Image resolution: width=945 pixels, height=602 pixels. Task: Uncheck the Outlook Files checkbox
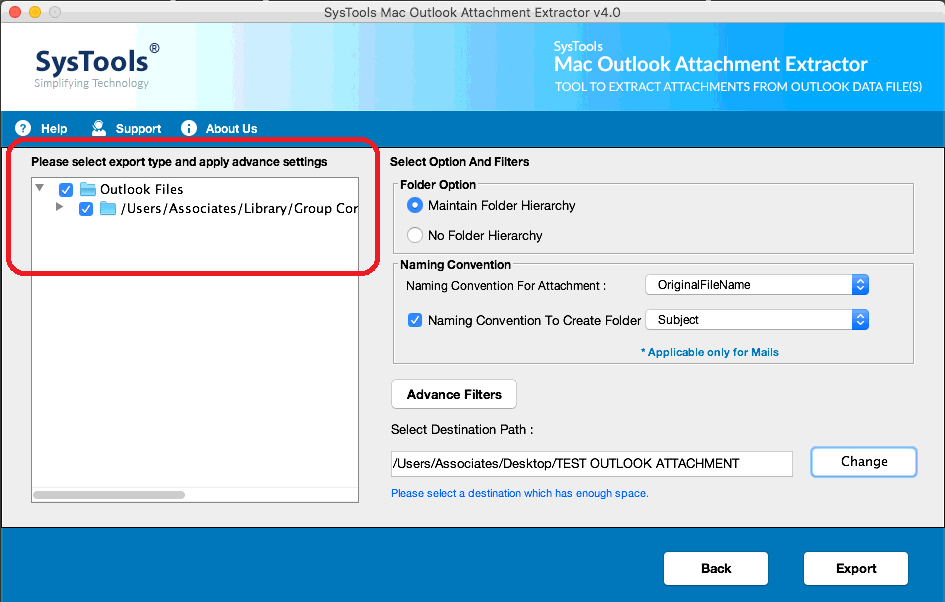pos(66,190)
